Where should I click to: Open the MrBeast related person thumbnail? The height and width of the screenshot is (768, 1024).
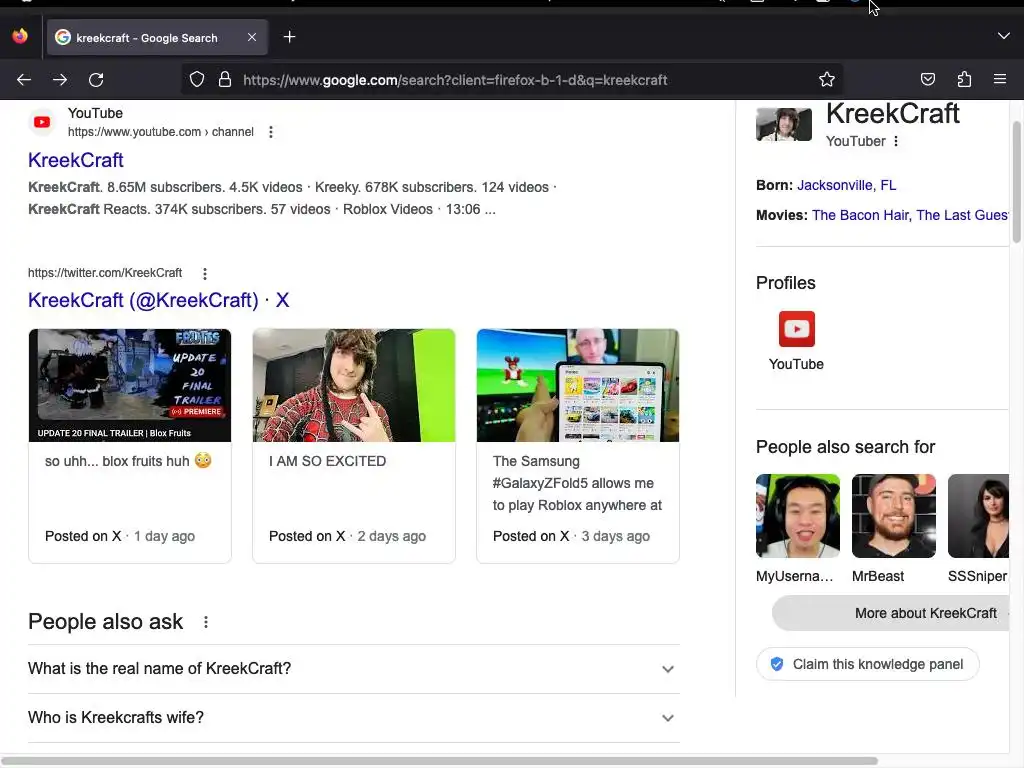point(894,516)
